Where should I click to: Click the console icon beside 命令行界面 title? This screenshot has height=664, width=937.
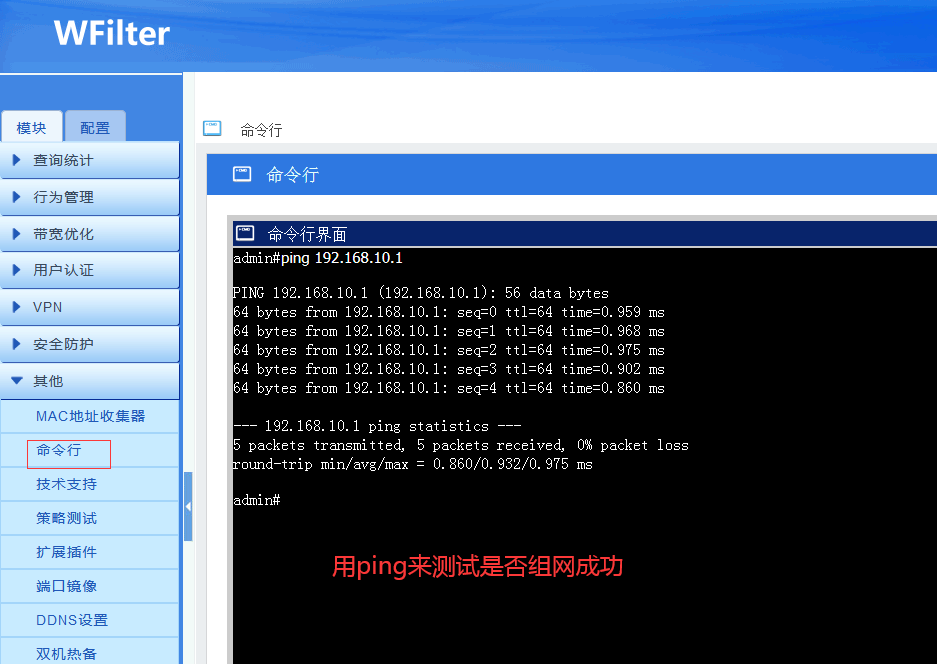pyautogui.click(x=245, y=232)
